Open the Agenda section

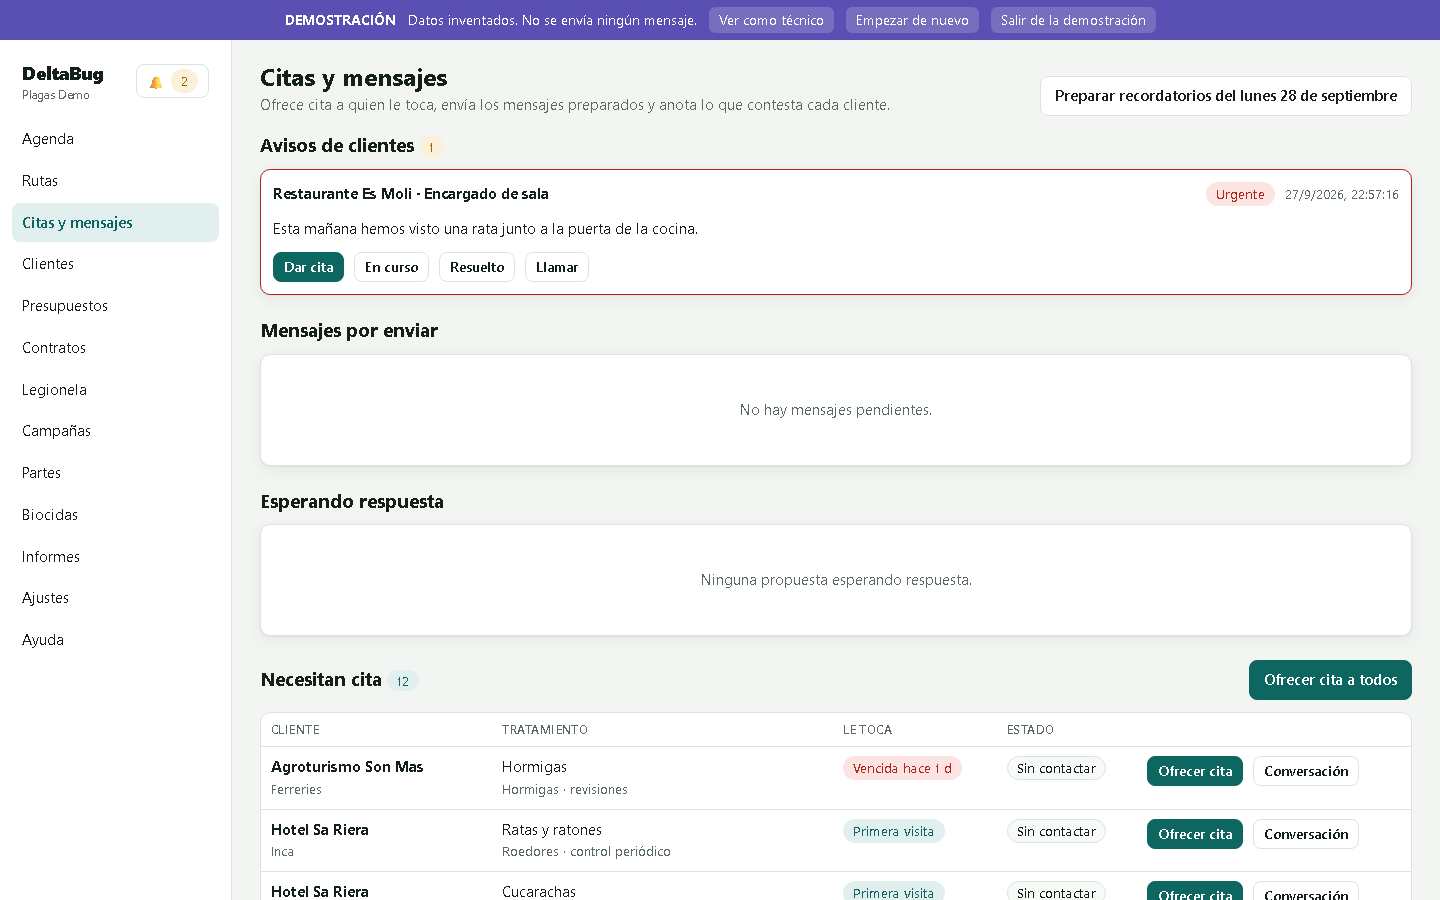[x=115, y=139]
